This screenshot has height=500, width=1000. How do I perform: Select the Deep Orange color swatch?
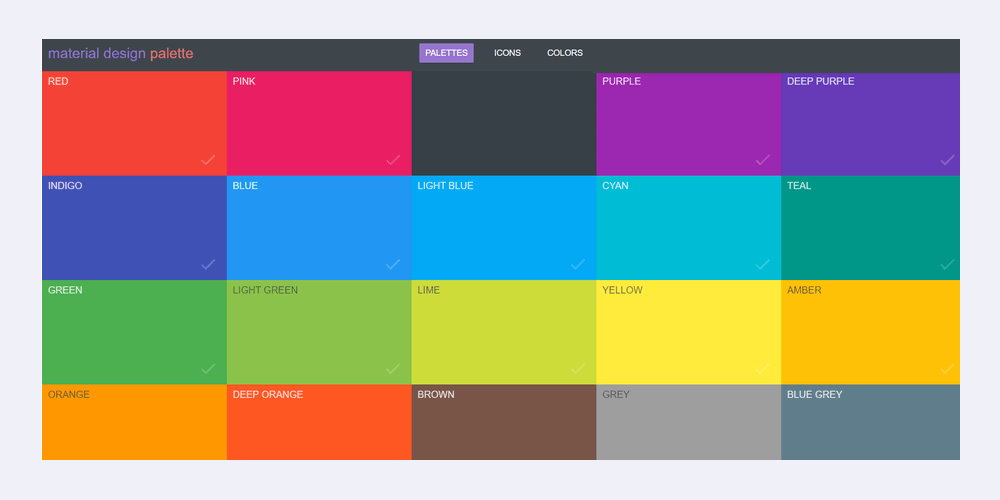320,422
